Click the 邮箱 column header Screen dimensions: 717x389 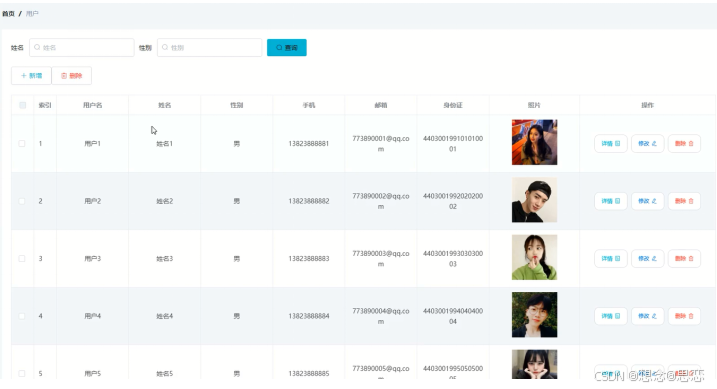coord(381,105)
